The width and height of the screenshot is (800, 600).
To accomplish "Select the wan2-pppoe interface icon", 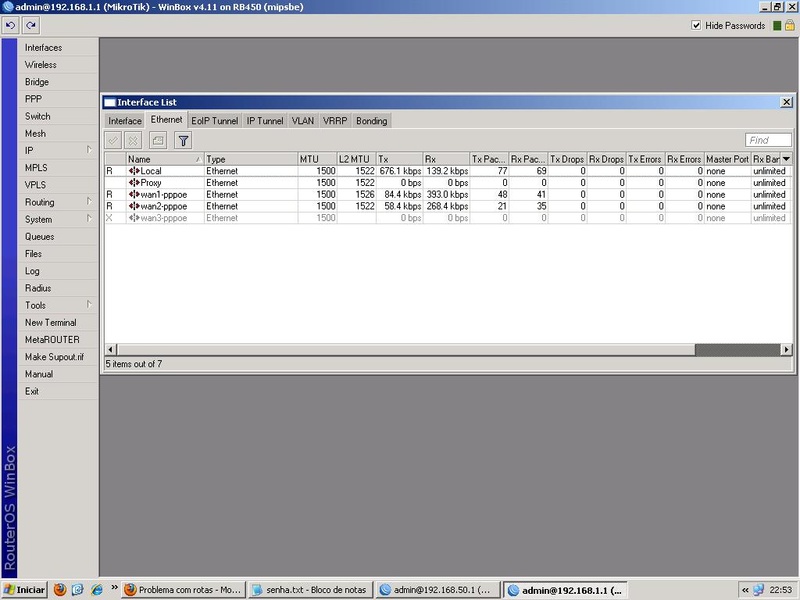I will tap(134, 206).
